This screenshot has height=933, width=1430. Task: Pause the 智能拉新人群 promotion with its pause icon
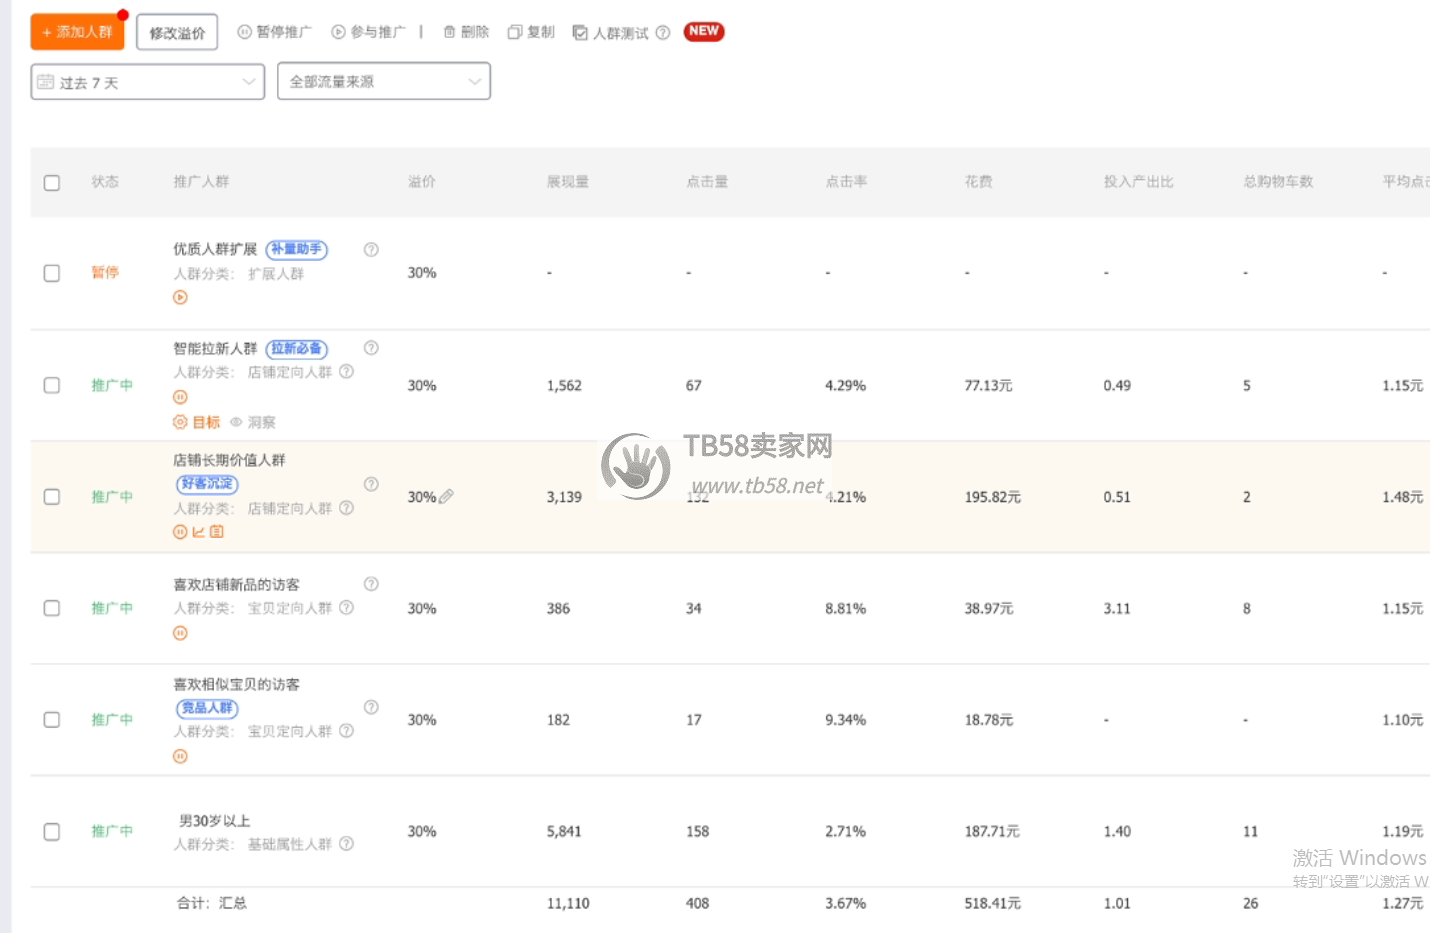point(180,397)
